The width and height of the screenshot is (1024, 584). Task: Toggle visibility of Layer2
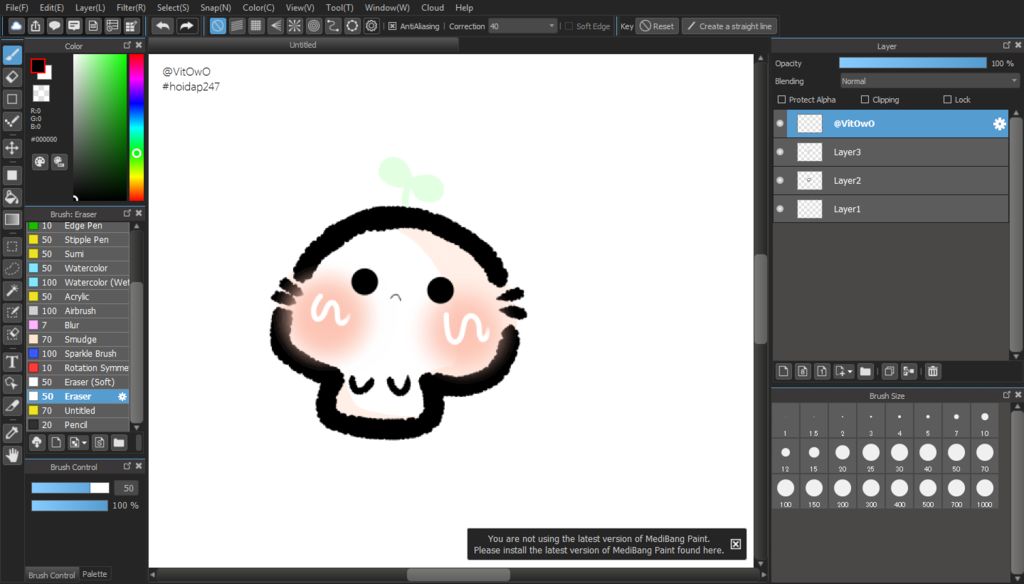pyautogui.click(x=780, y=180)
